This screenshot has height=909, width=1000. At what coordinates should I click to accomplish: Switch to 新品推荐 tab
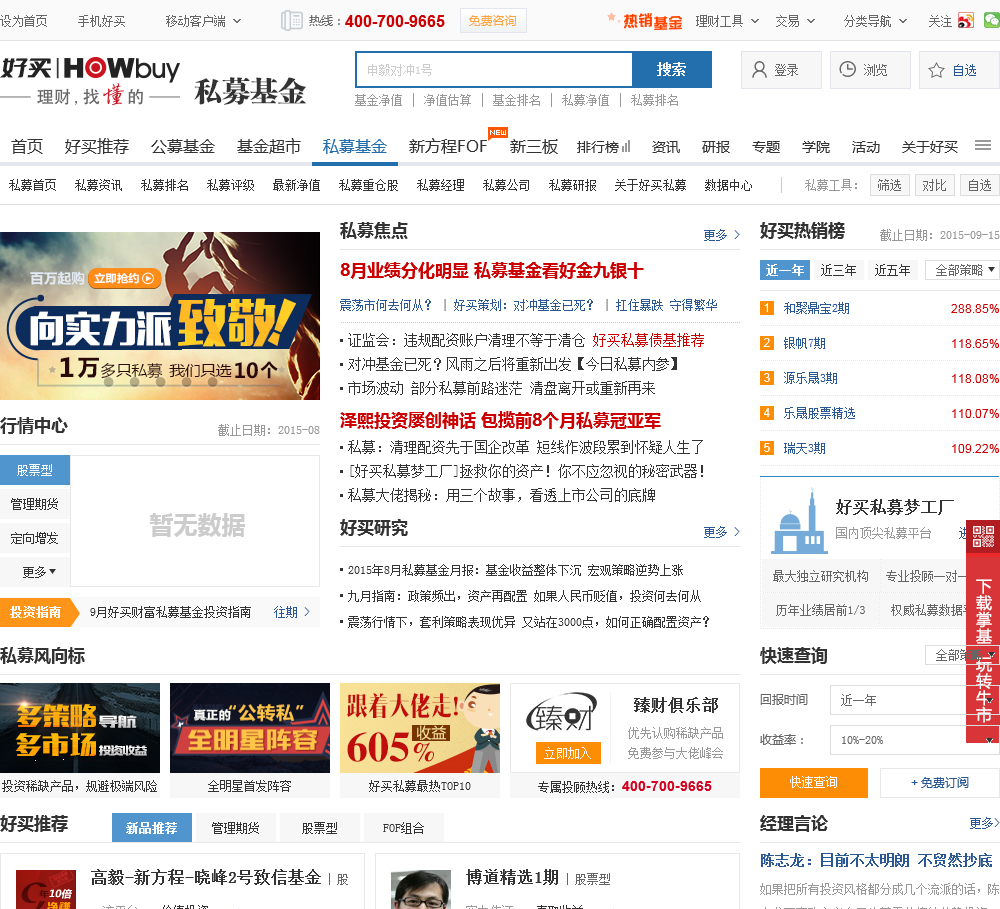(x=152, y=827)
